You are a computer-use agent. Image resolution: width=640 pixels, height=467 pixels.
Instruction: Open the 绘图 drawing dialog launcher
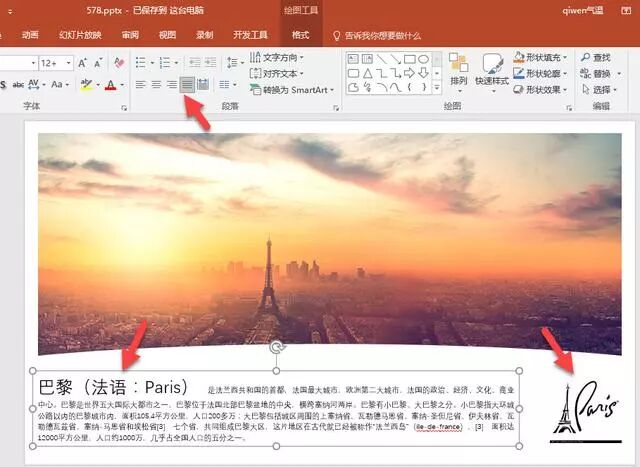coord(569,108)
